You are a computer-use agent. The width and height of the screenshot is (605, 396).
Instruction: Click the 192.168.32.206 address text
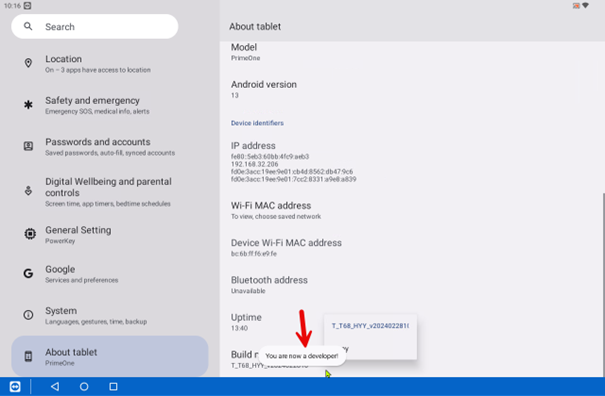click(x=254, y=164)
